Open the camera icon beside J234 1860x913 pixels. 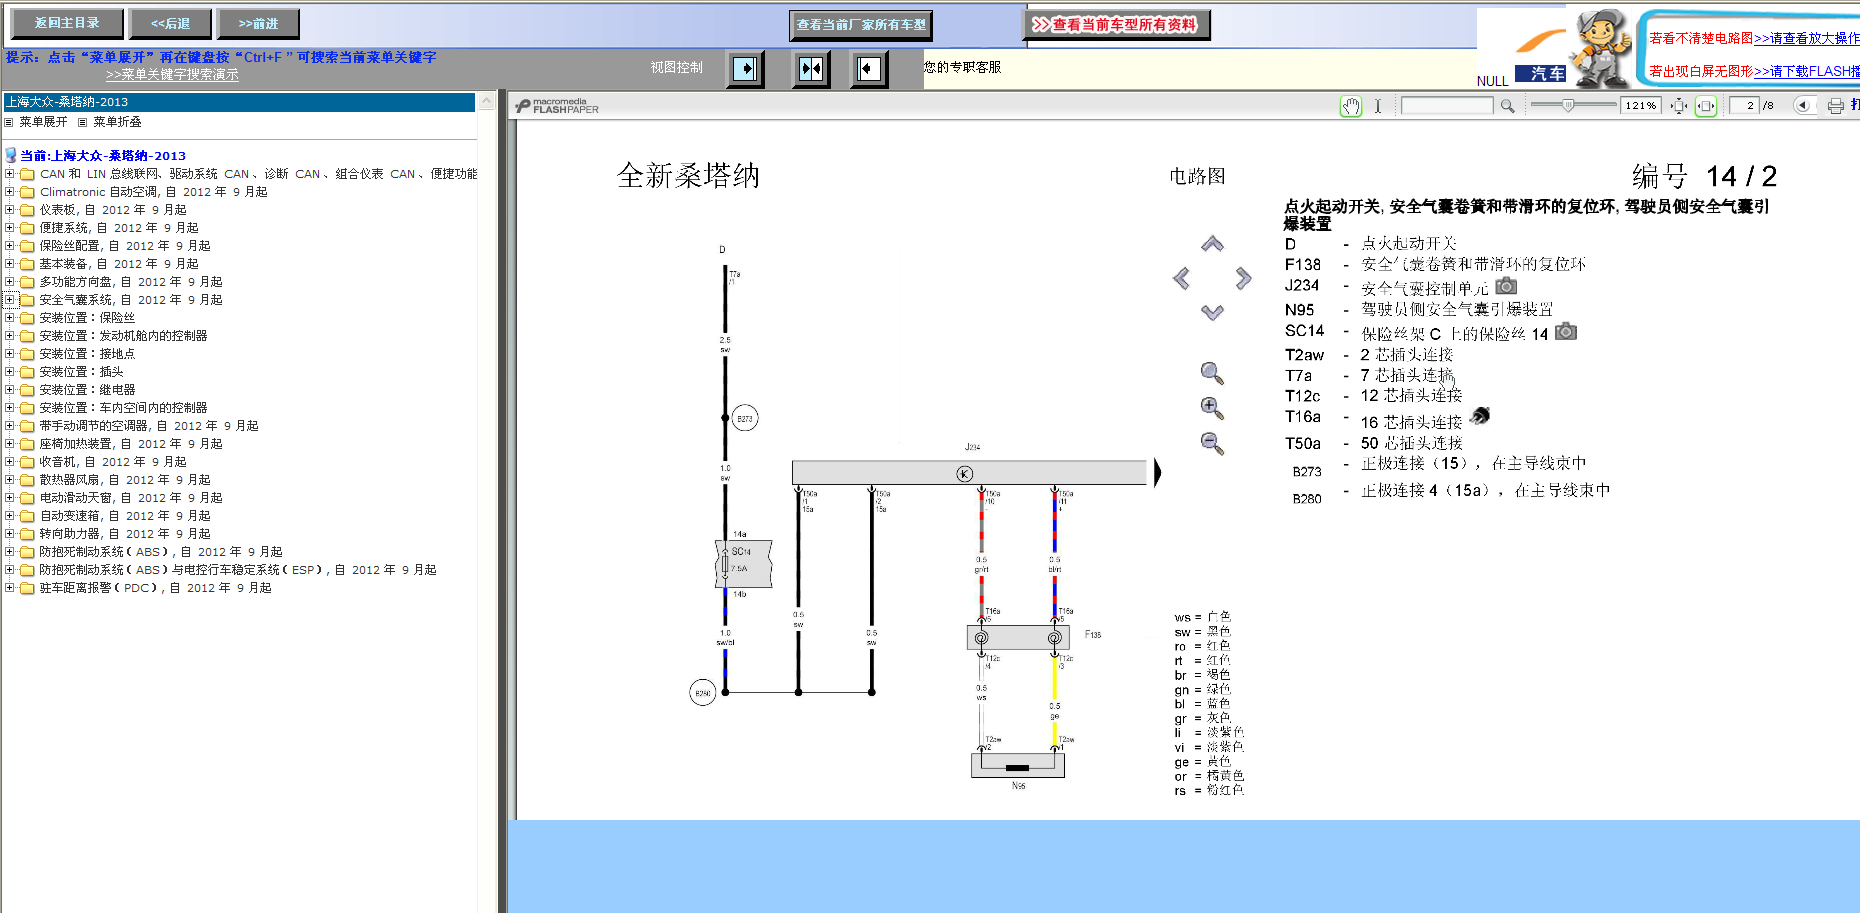(x=1507, y=286)
